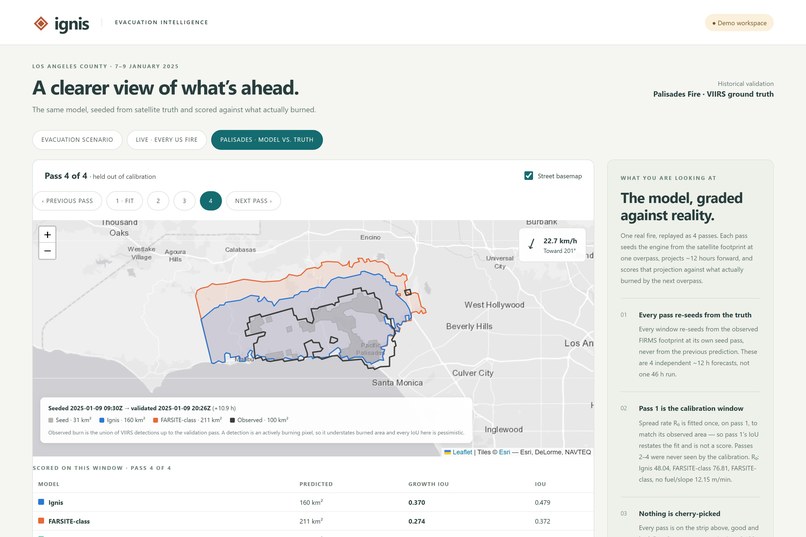Click 'Nothing is cherry-picked' heading
The height and width of the screenshot is (537, 806).
679,514
